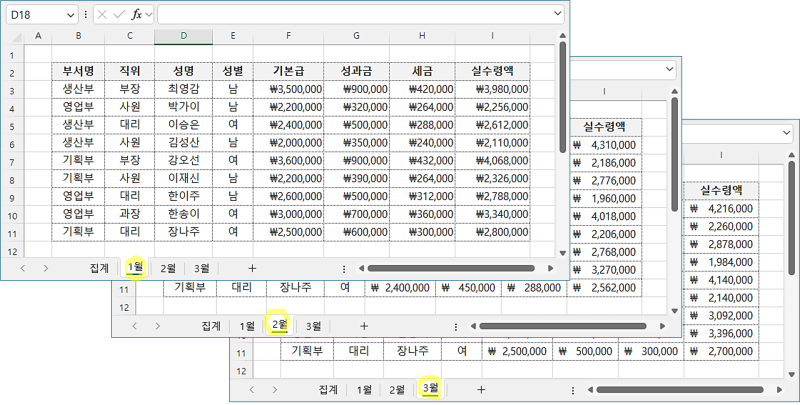Click the Cancel X icon in formula bar
800x405 pixels.
102,15
